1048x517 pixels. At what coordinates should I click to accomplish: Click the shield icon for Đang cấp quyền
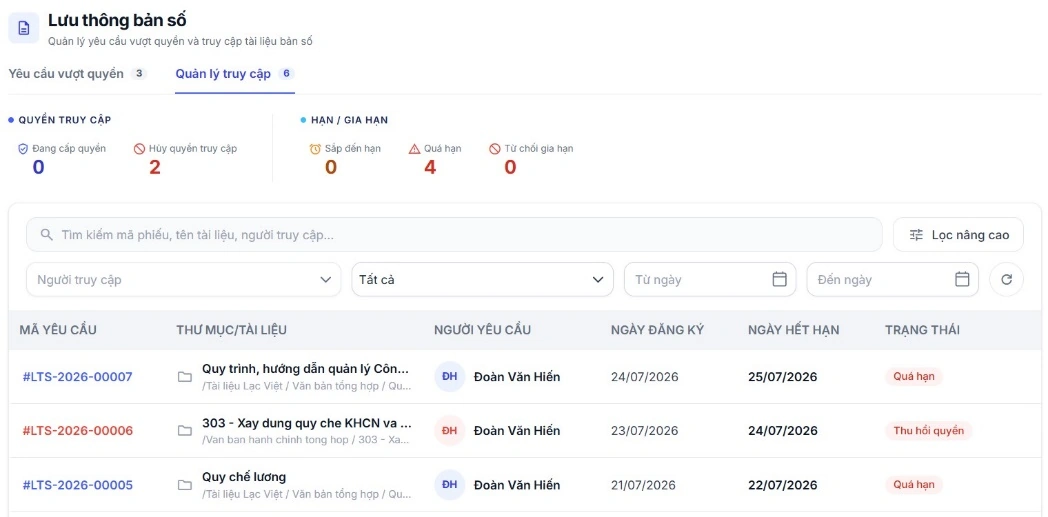pyautogui.click(x=23, y=149)
